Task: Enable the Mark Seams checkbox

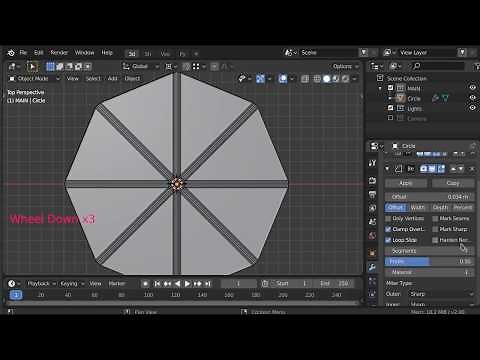Action: point(435,219)
